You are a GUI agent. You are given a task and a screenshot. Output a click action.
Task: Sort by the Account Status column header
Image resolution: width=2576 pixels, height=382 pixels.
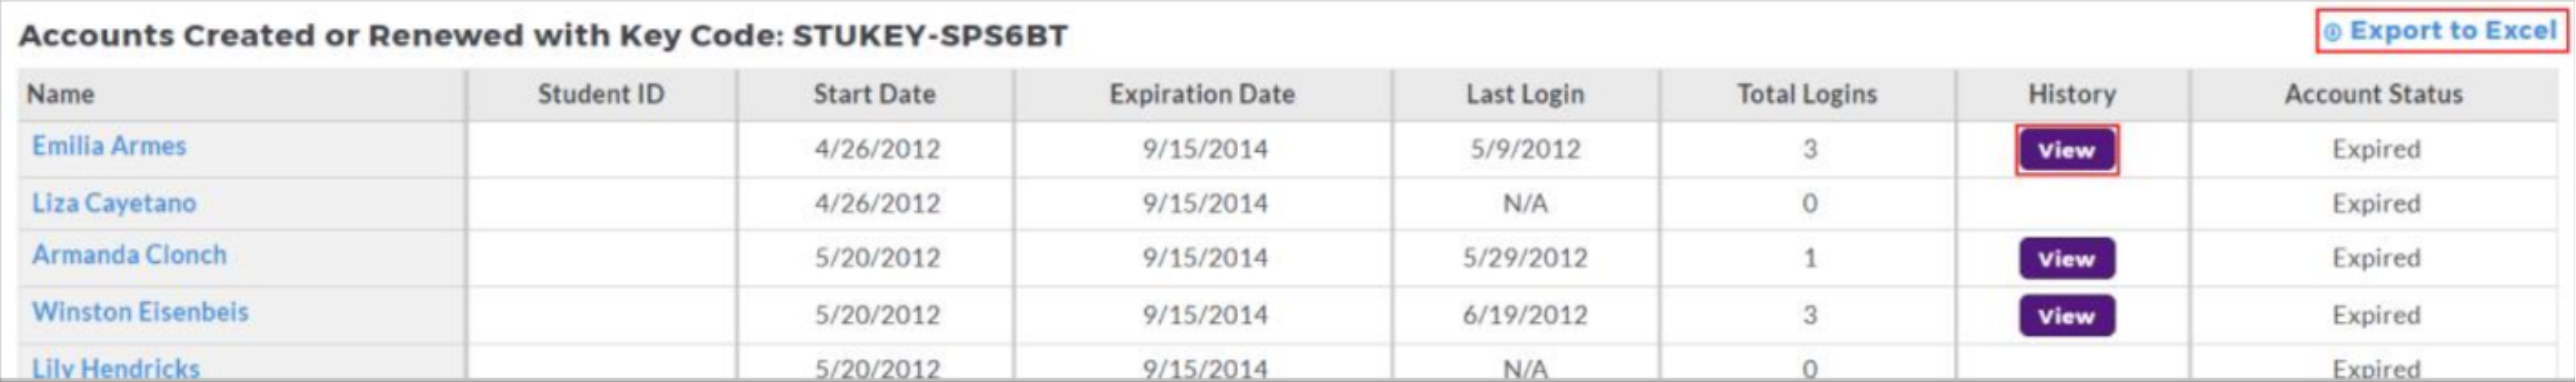pos(2374,95)
